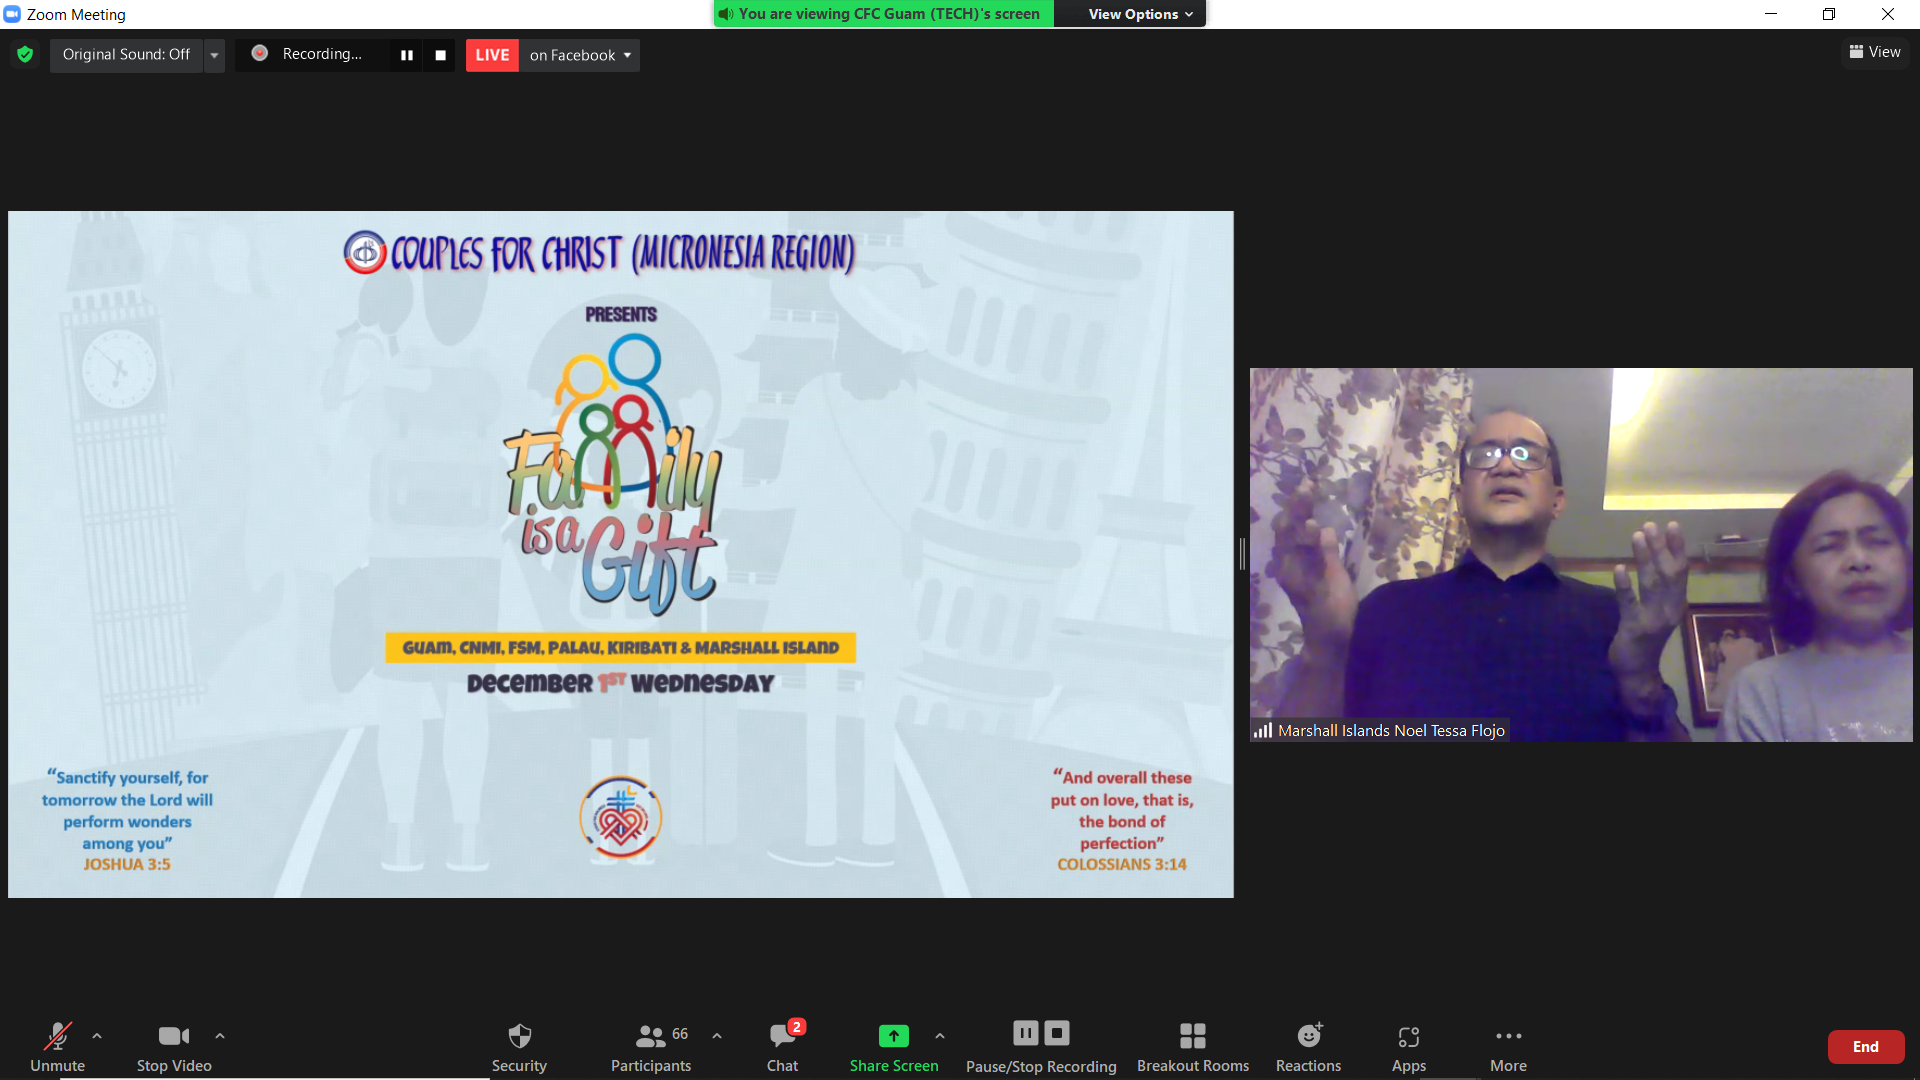Click green encryption shield icon
The height and width of the screenshot is (1080, 1920).
[x=25, y=54]
